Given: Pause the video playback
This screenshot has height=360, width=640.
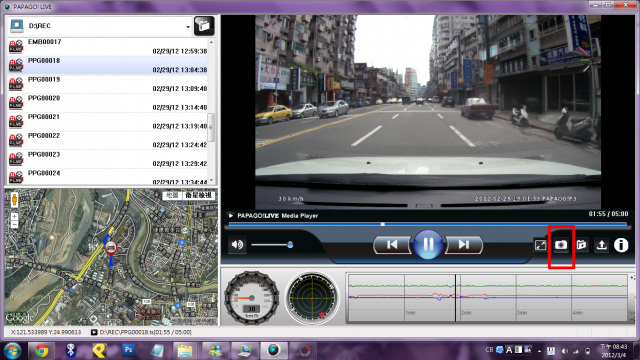Looking at the screenshot, I should [428, 244].
